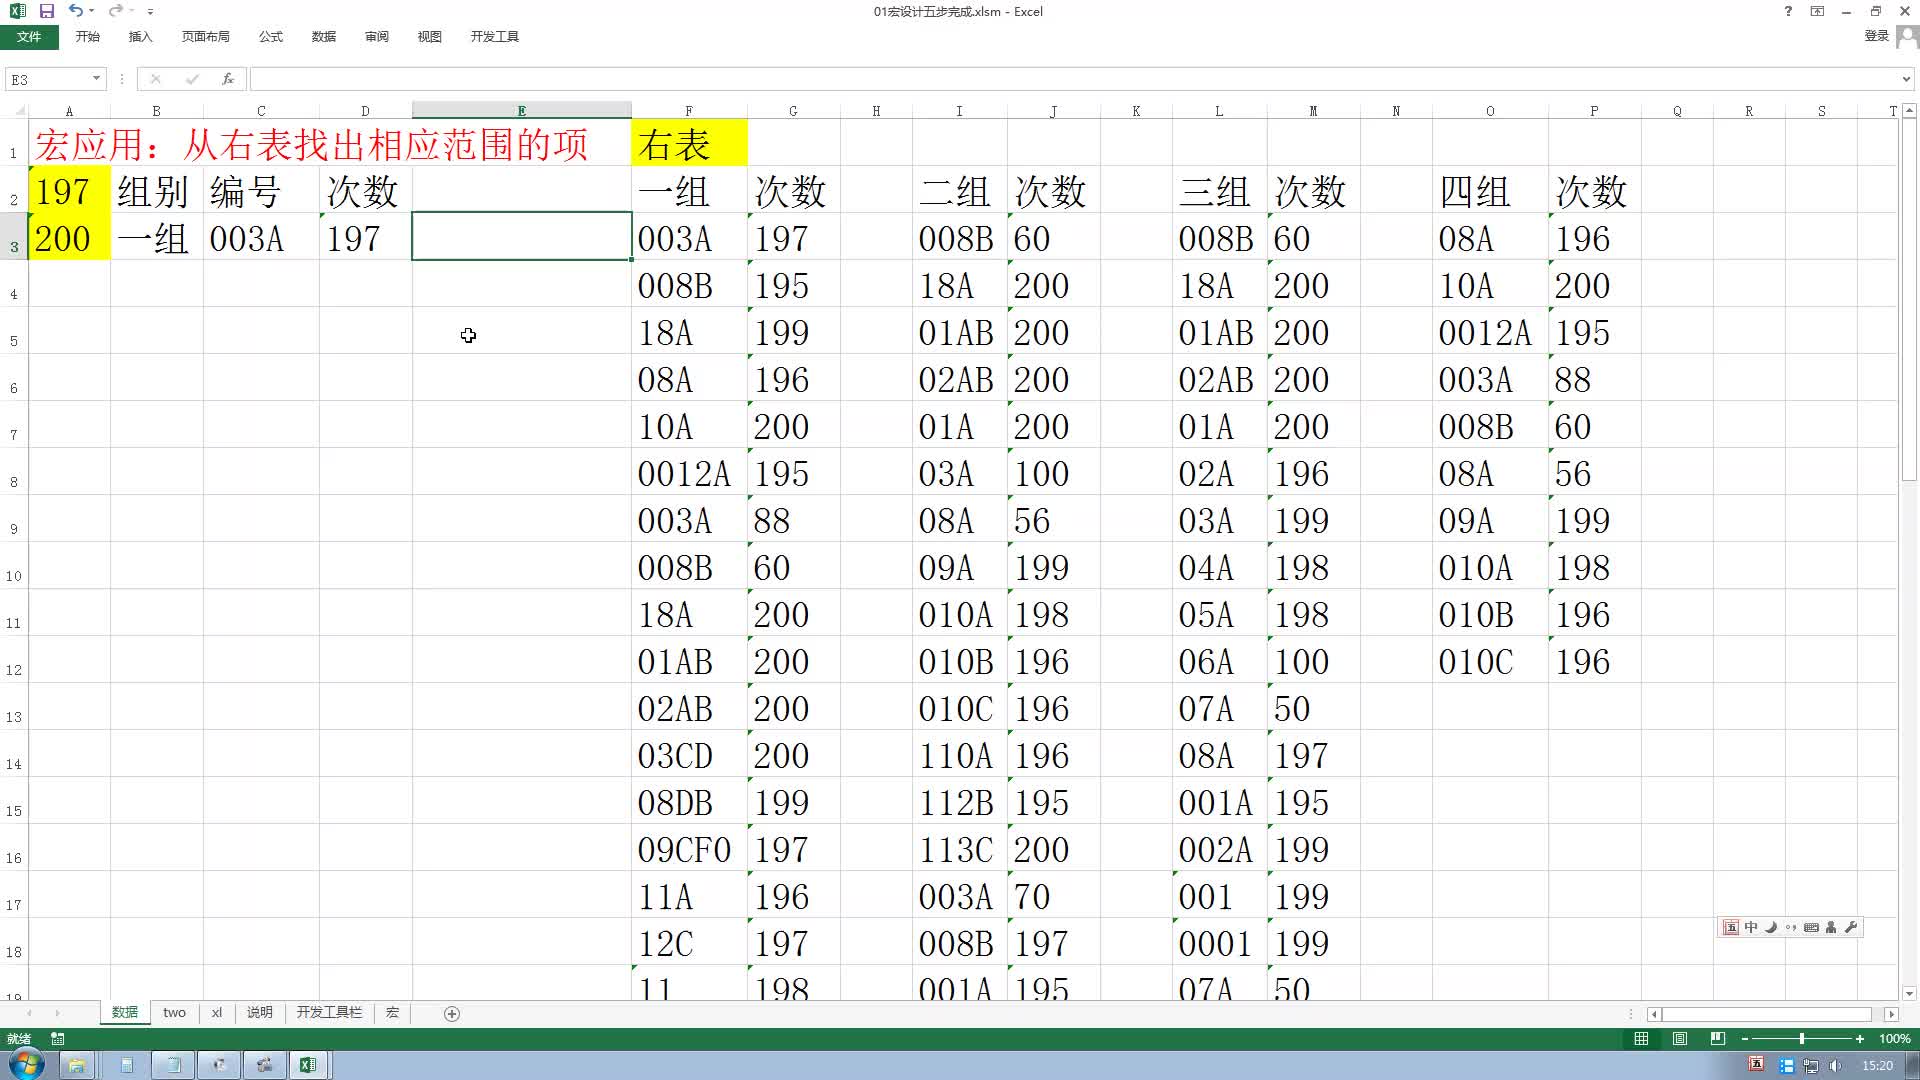Click the yellow 右表 cell
The height and width of the screenshot is (1080, 1920).
689,143
